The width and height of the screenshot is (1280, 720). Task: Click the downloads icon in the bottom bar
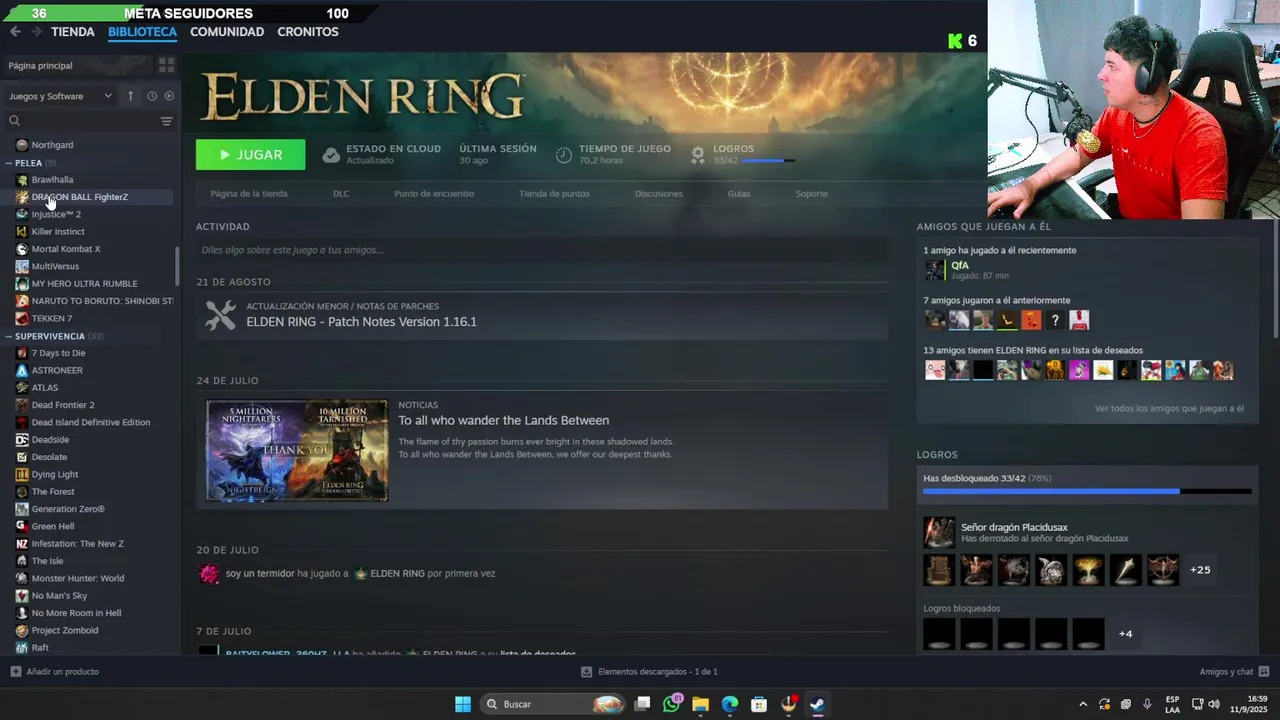pyautogui.click(x=587, y=672)
